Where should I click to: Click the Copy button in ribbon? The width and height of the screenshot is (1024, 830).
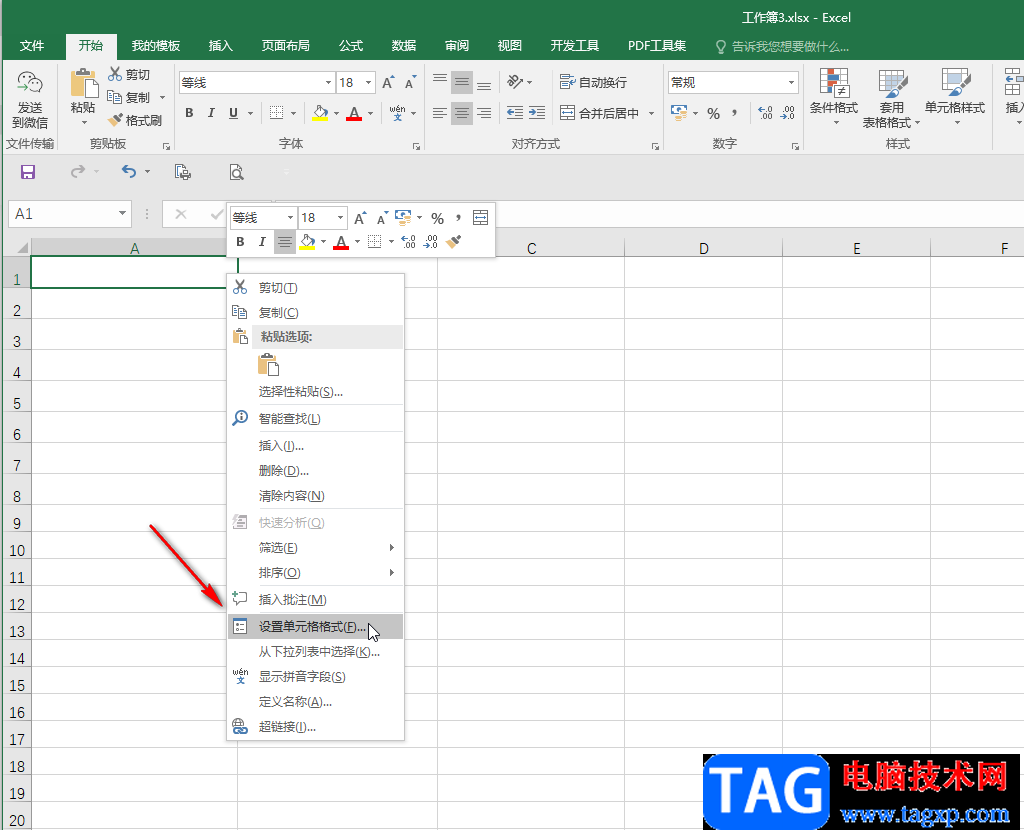pos(129,97)
